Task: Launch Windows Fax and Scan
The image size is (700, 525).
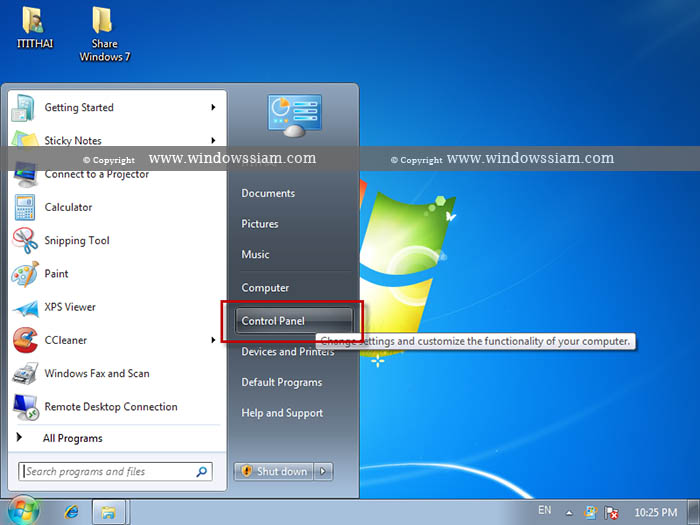Action: (x=97, y=374)
